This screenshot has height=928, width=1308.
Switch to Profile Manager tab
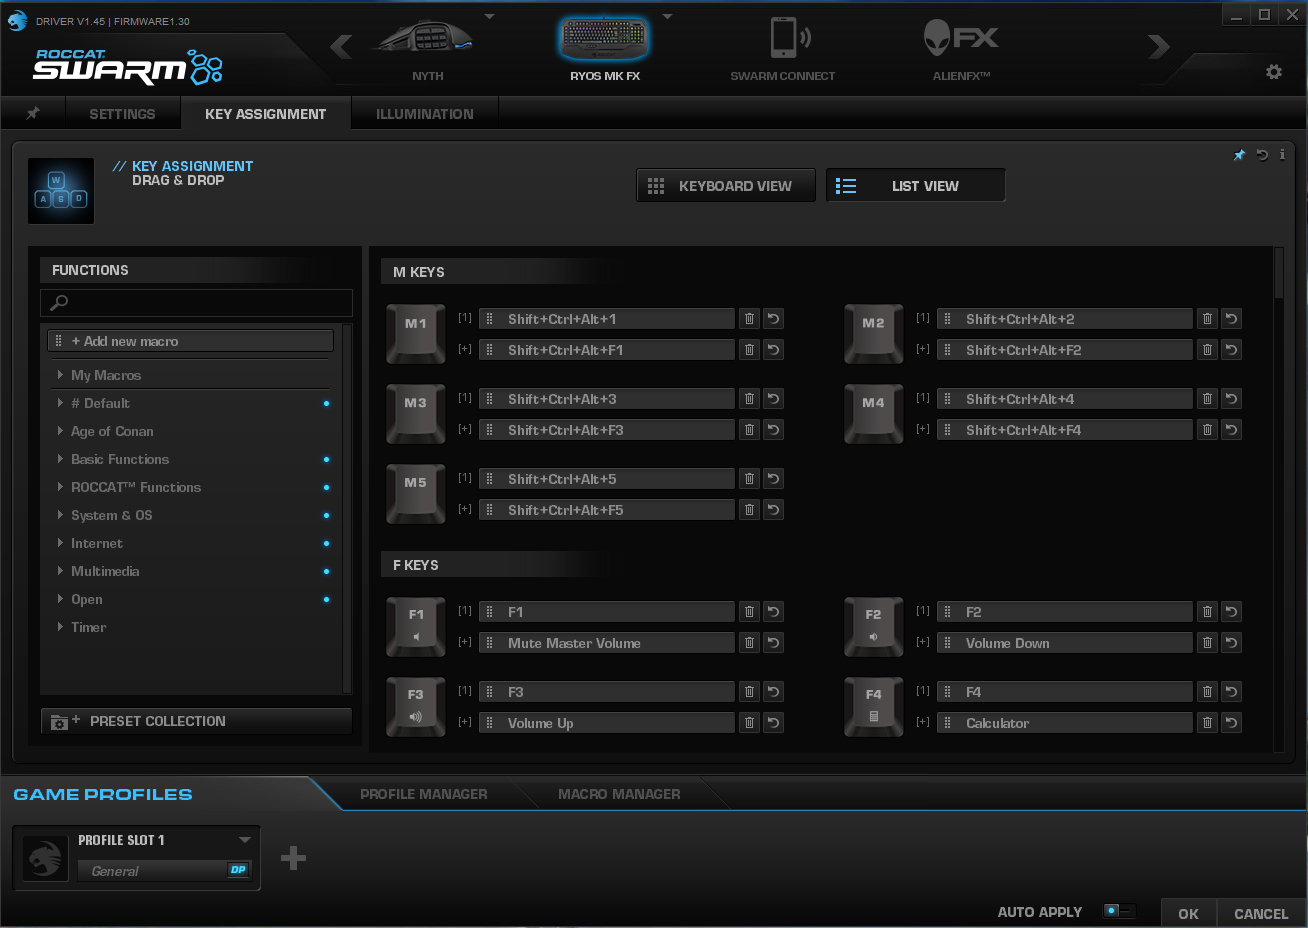click(424, 794)
